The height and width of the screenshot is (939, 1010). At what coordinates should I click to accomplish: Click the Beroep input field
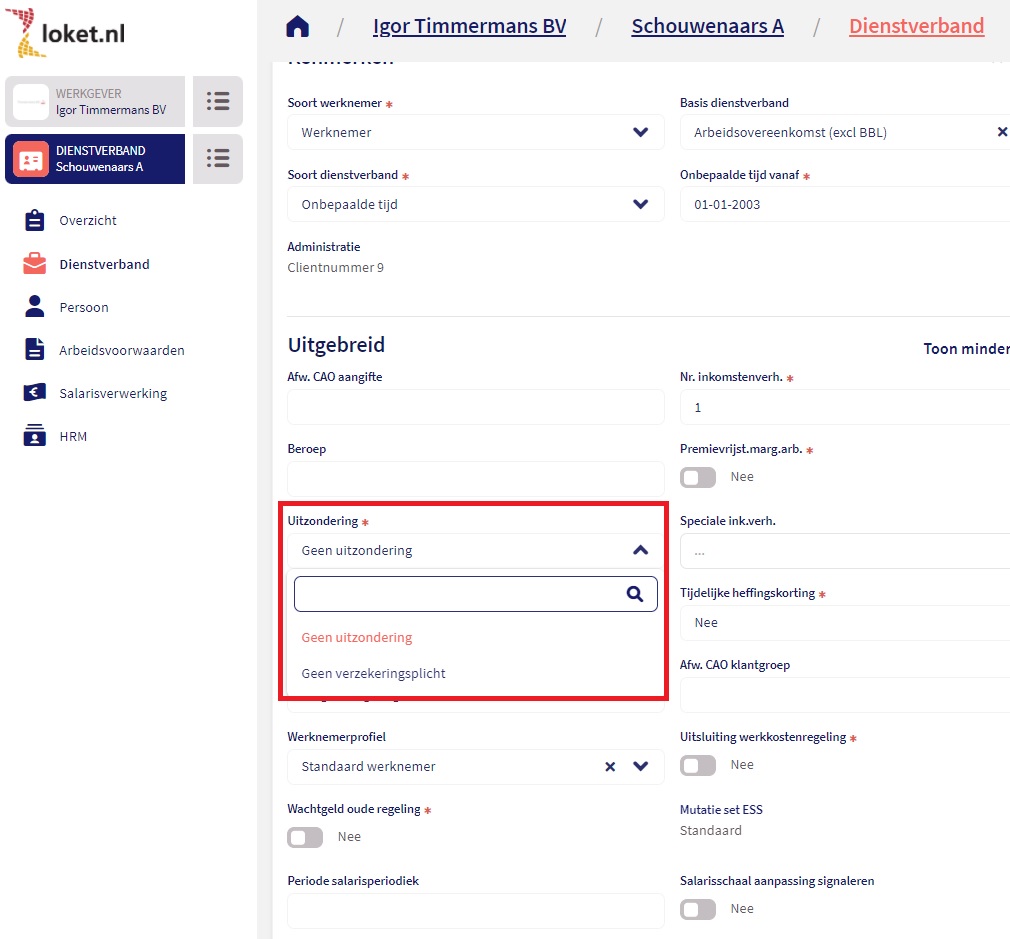click(x=475, y=479)
